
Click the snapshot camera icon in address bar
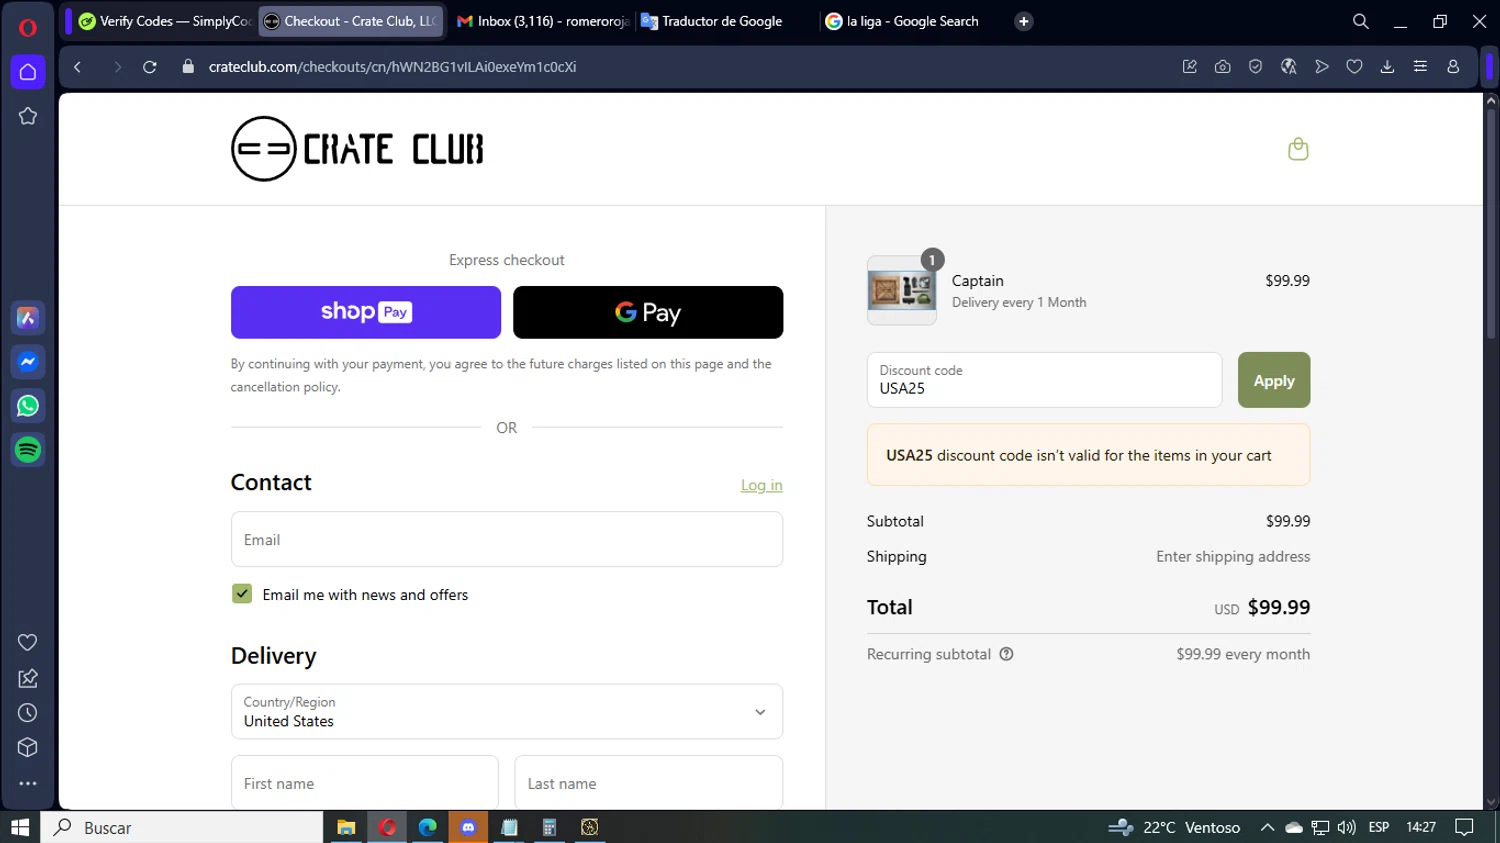(x=1222, y=67)
